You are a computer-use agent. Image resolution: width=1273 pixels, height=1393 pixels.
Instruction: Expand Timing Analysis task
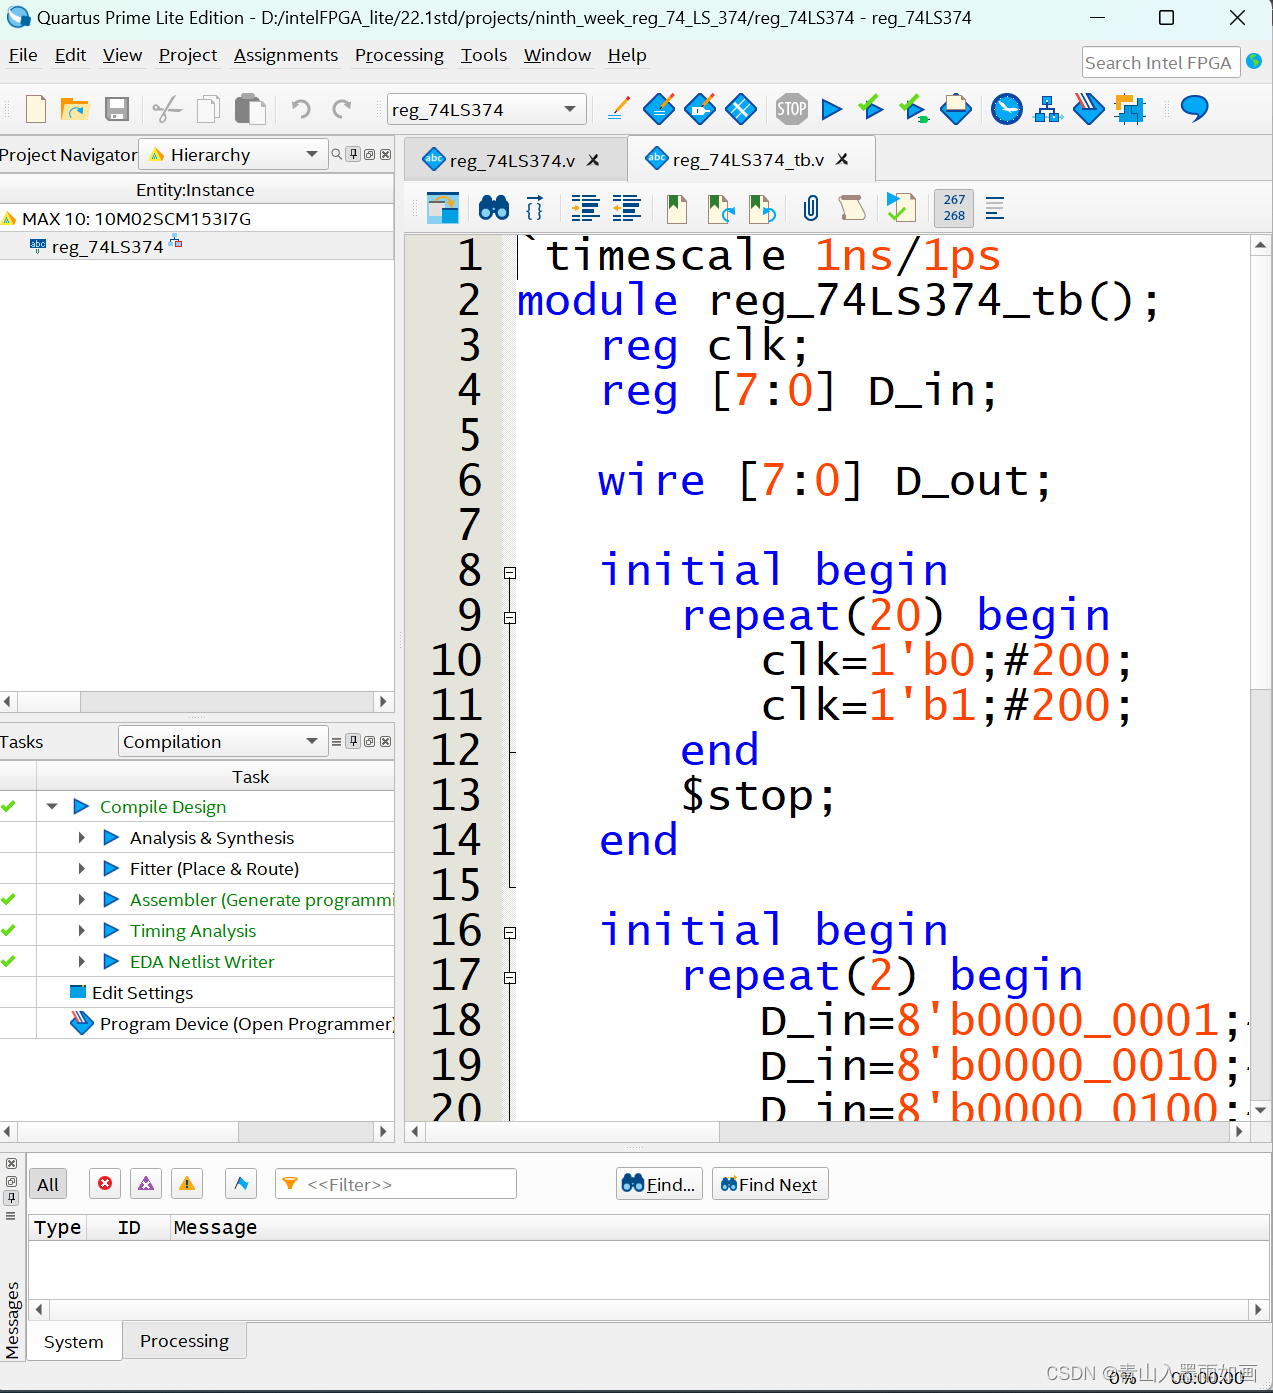pos(82,930)
